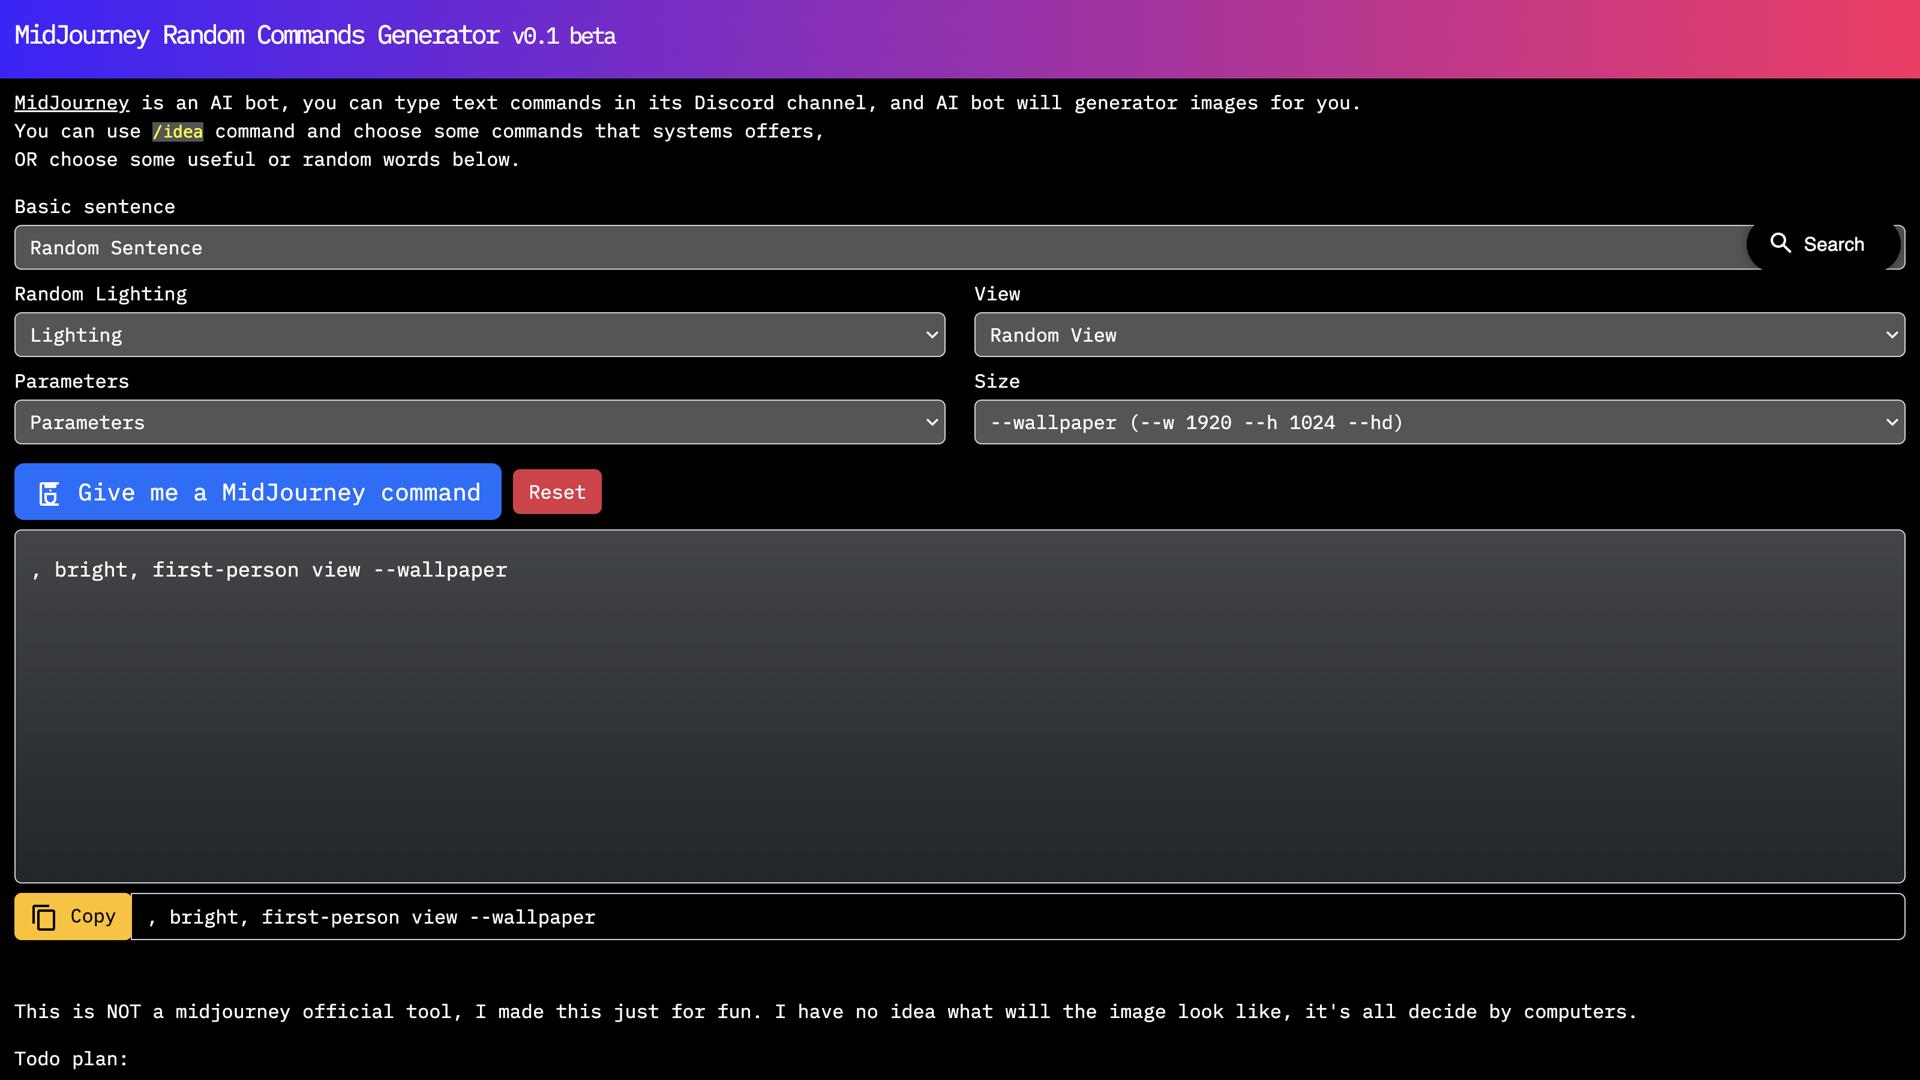Open the wallpaper Size dropdown
1920x1080 pixels.
tap(1440, 422)
